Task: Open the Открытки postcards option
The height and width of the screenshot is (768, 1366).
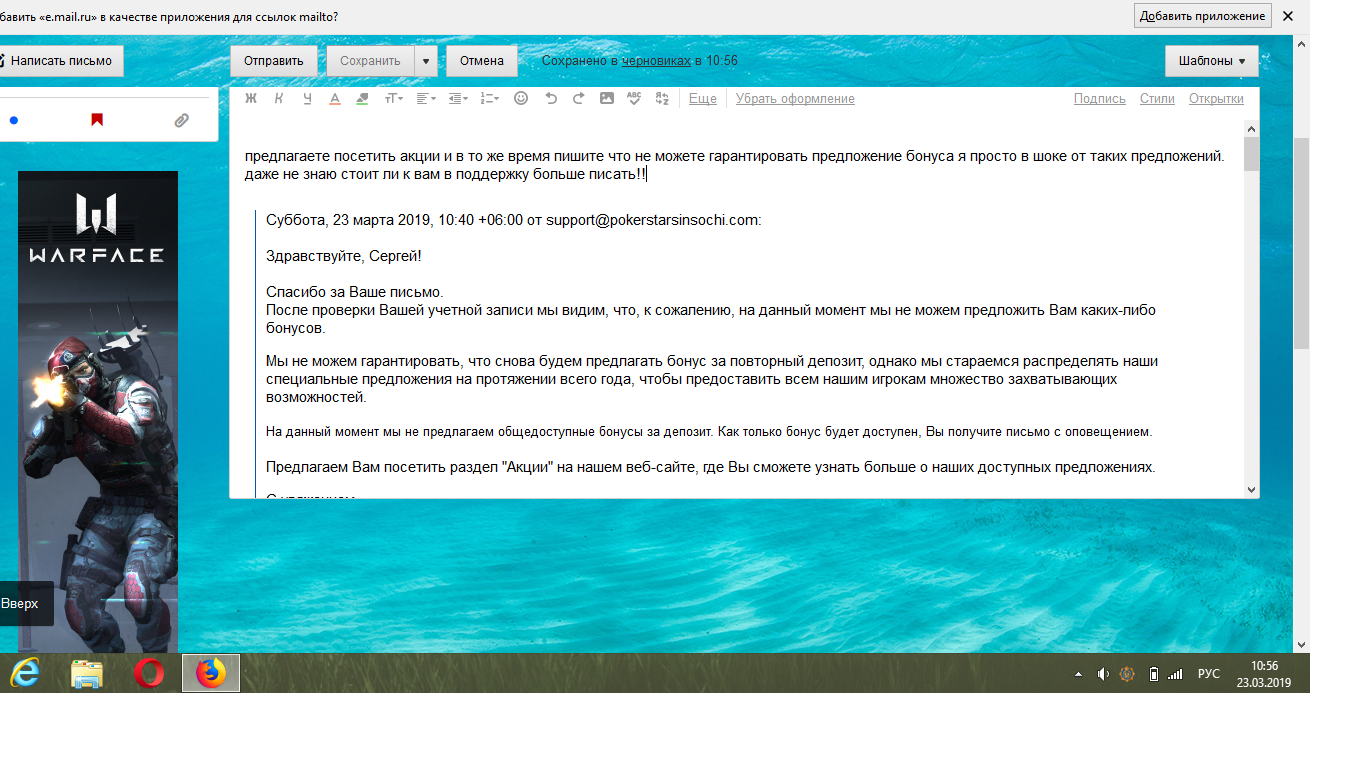Action: tap(1216, 99)
